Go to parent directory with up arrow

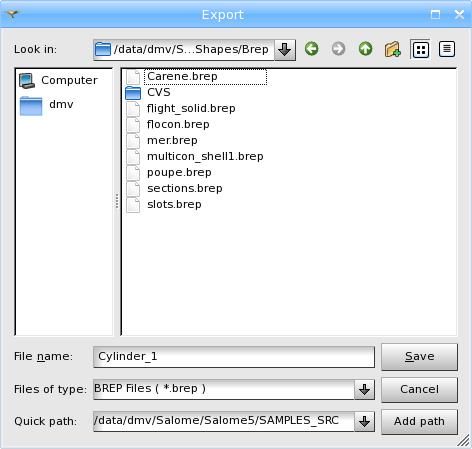click(365, 49)
